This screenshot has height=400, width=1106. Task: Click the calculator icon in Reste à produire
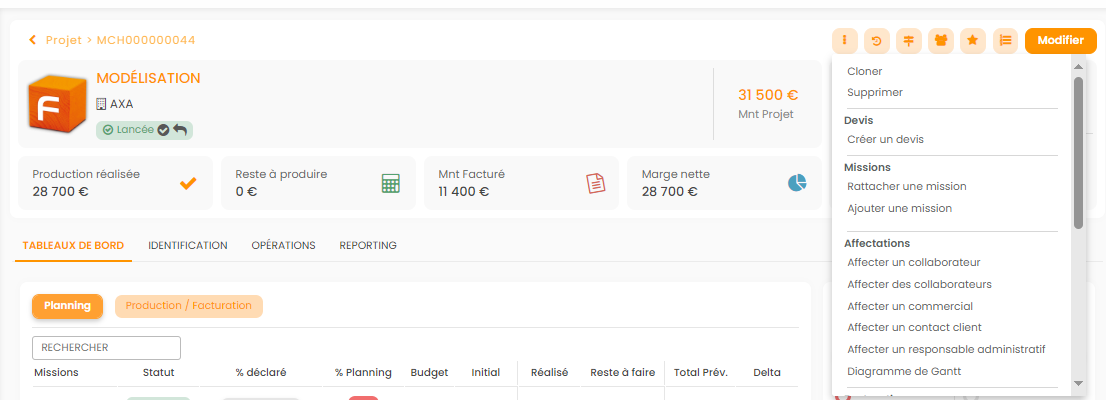pos(391,183)
